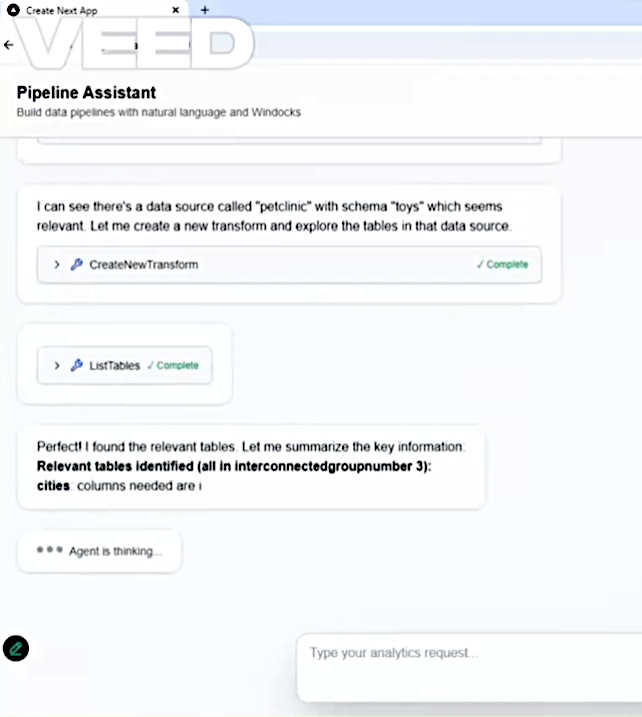Viewport: 642px width, 717px height.
Task: Open a new browser tab with plus
Action: (x=205, y=9)
